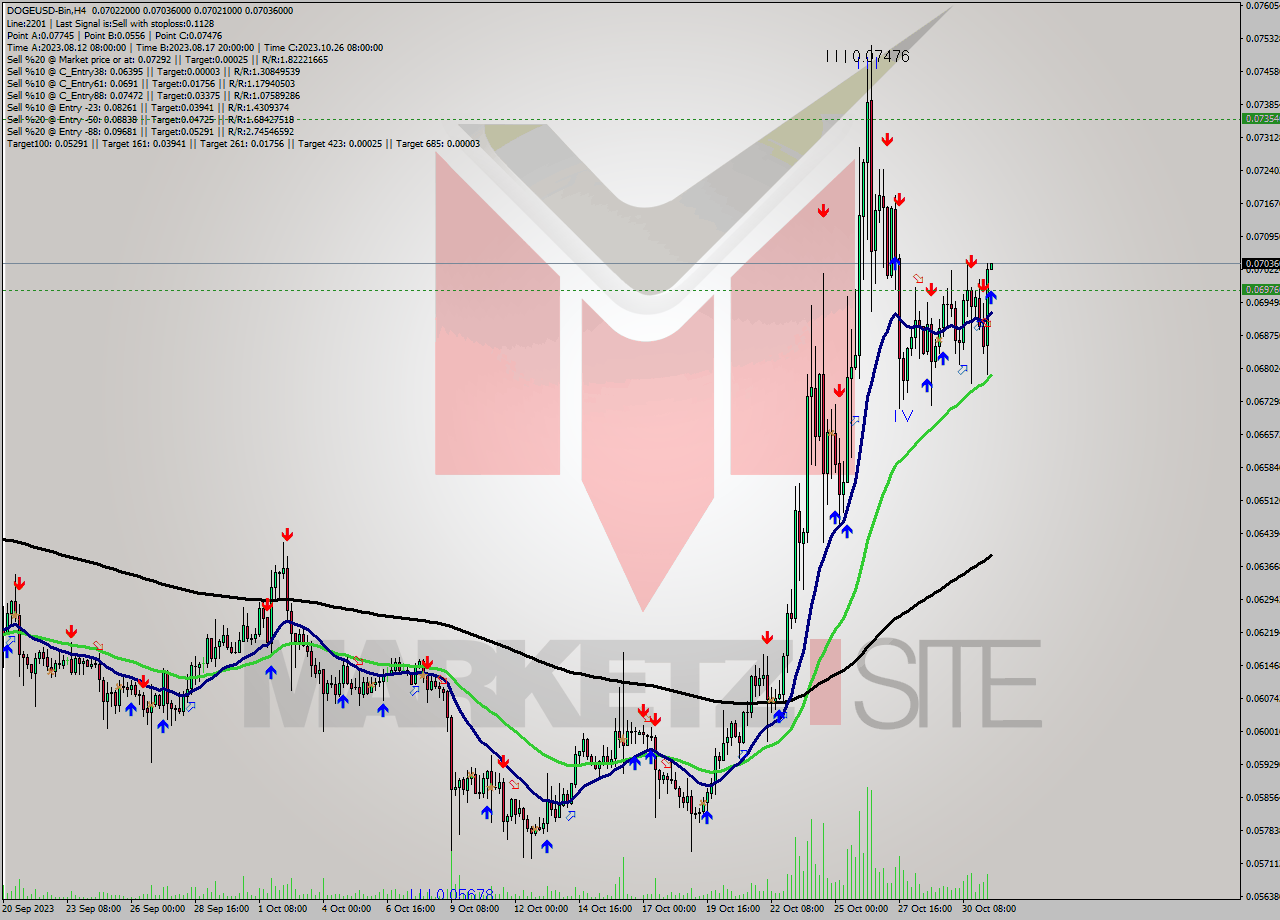Click the '1 Oct 08:00' date label
Screen dimensions: 1280x920
pos(283,909)
